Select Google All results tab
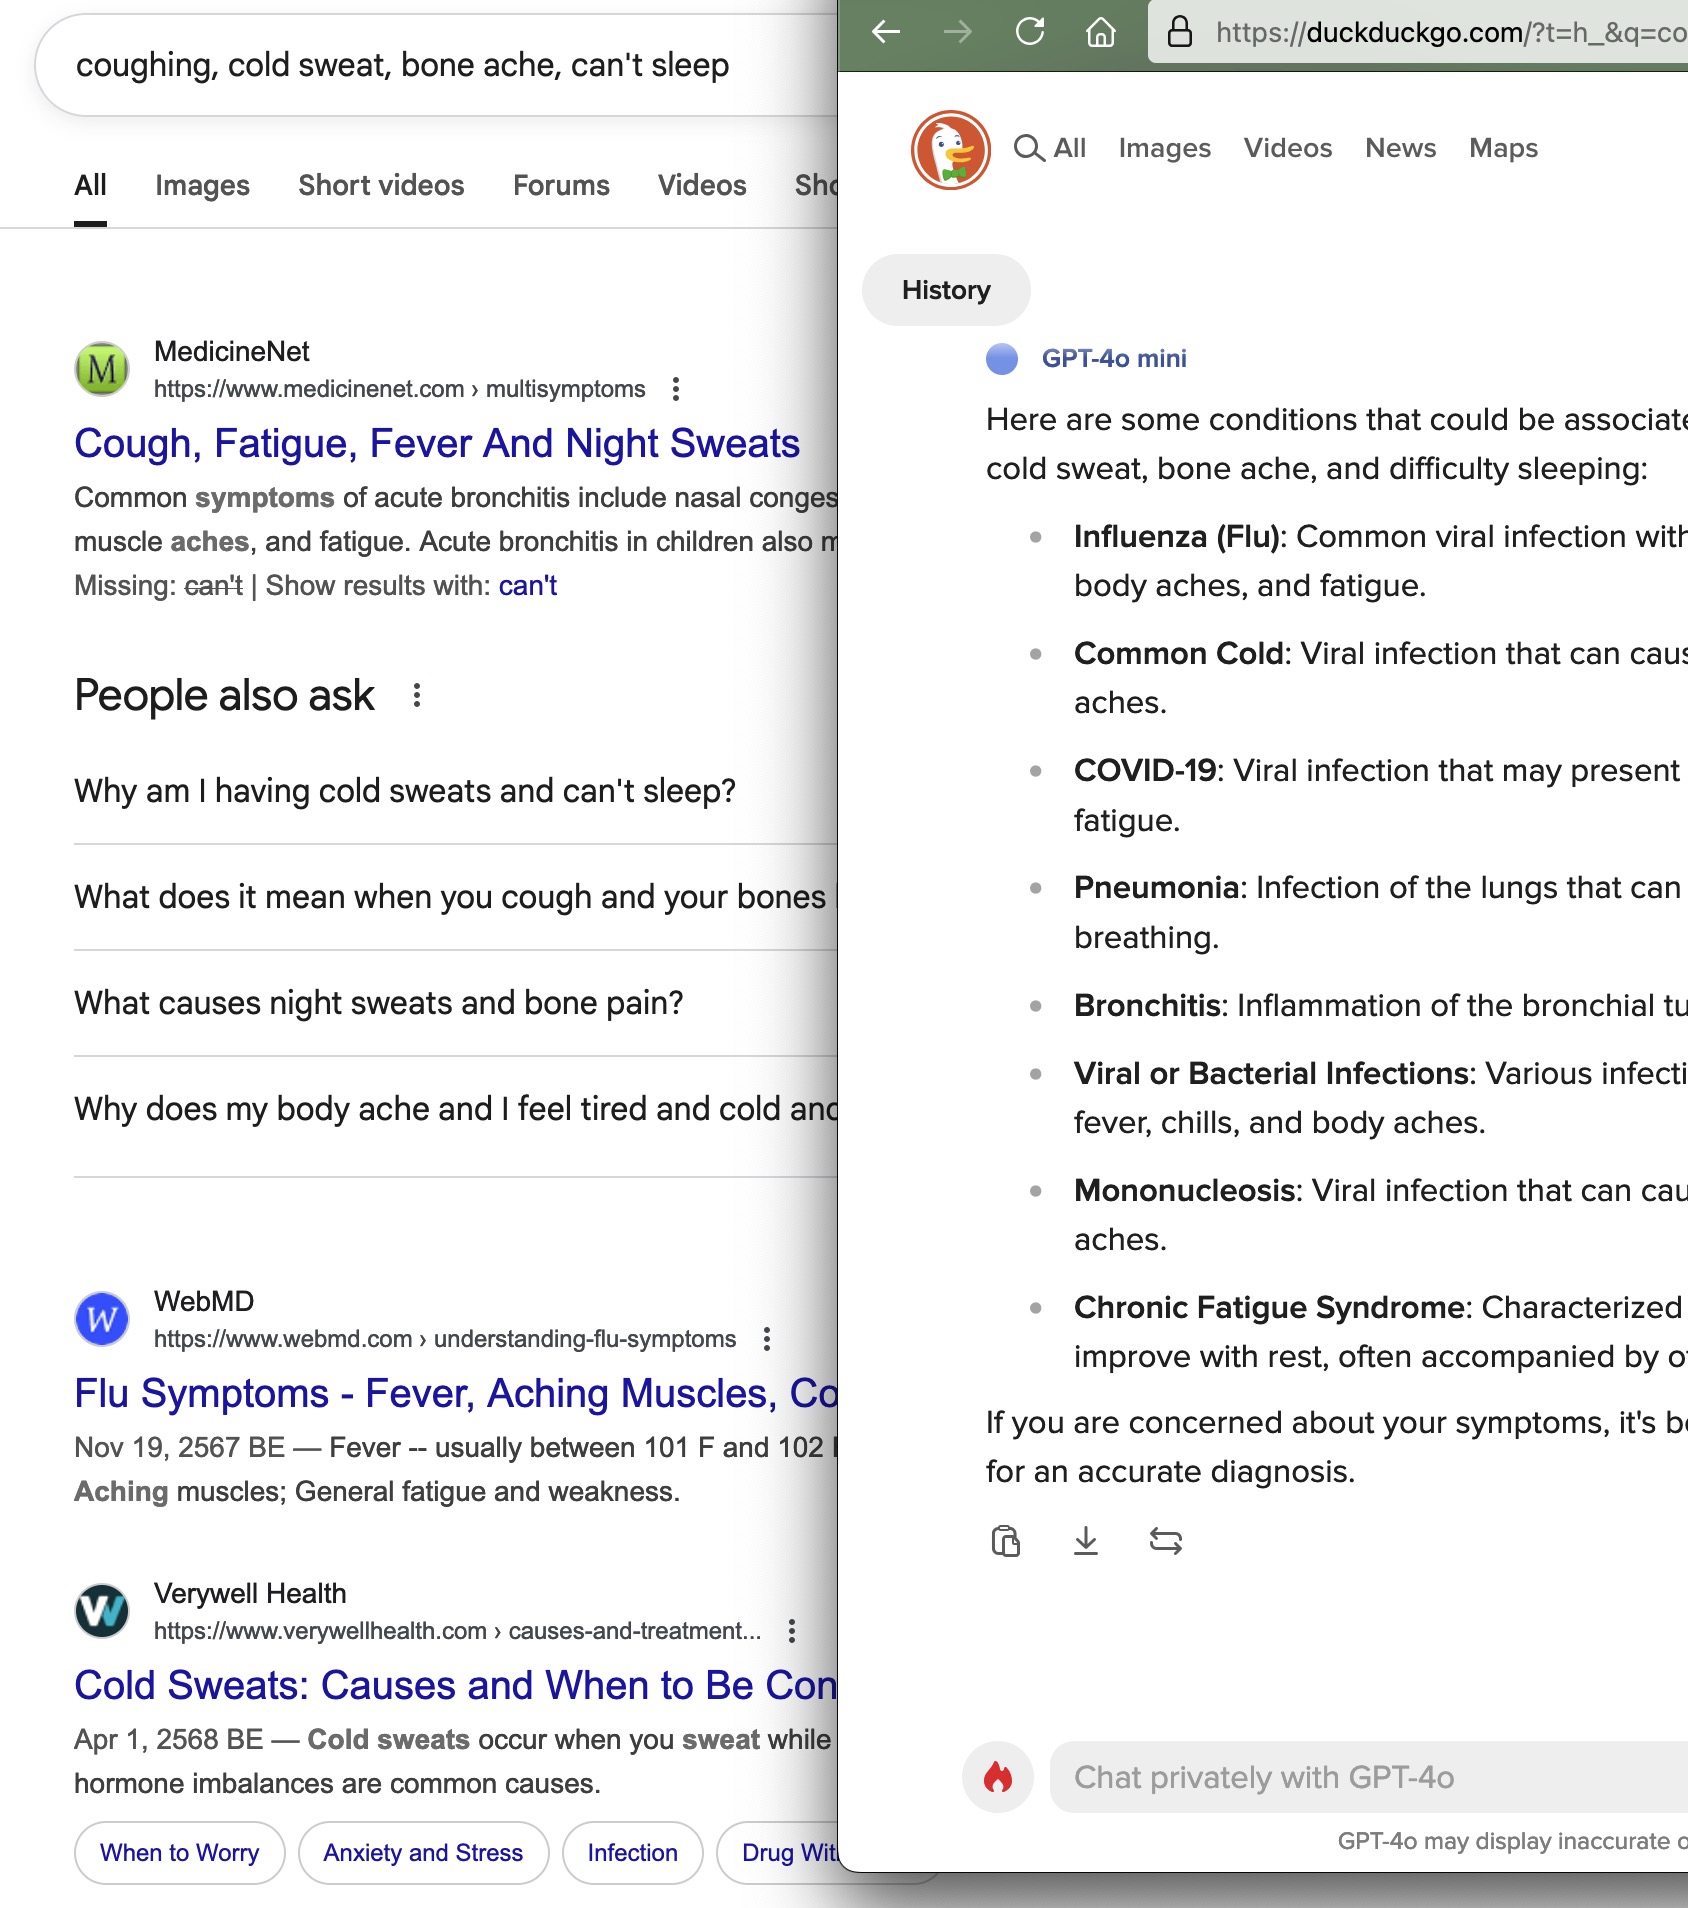 90,185
